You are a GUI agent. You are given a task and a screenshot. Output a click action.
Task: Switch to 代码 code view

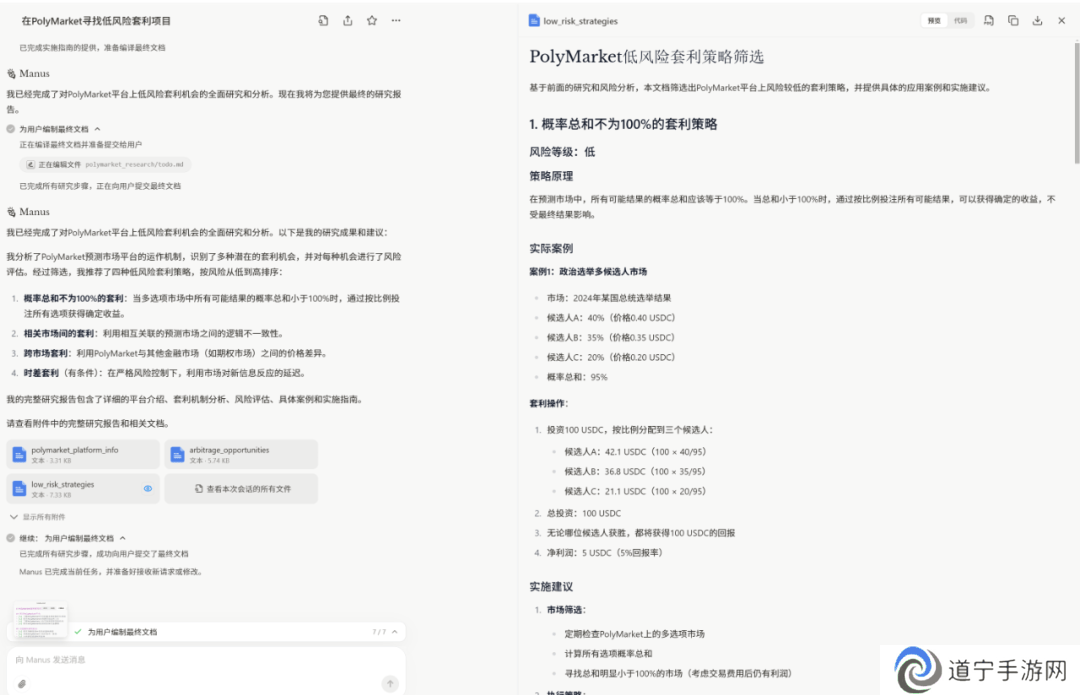[960, 21]
